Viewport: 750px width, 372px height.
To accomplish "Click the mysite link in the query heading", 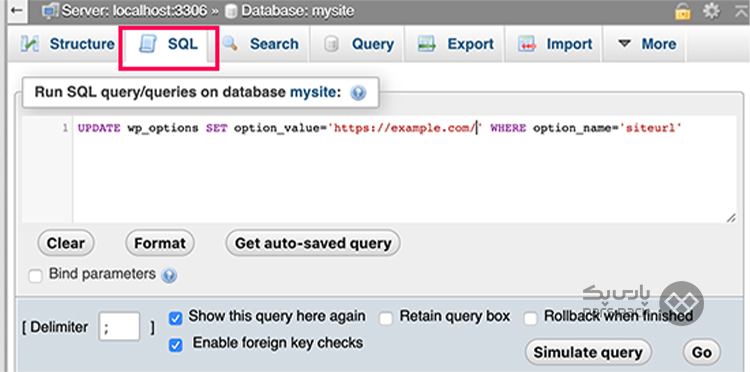I will coord(312,92).
